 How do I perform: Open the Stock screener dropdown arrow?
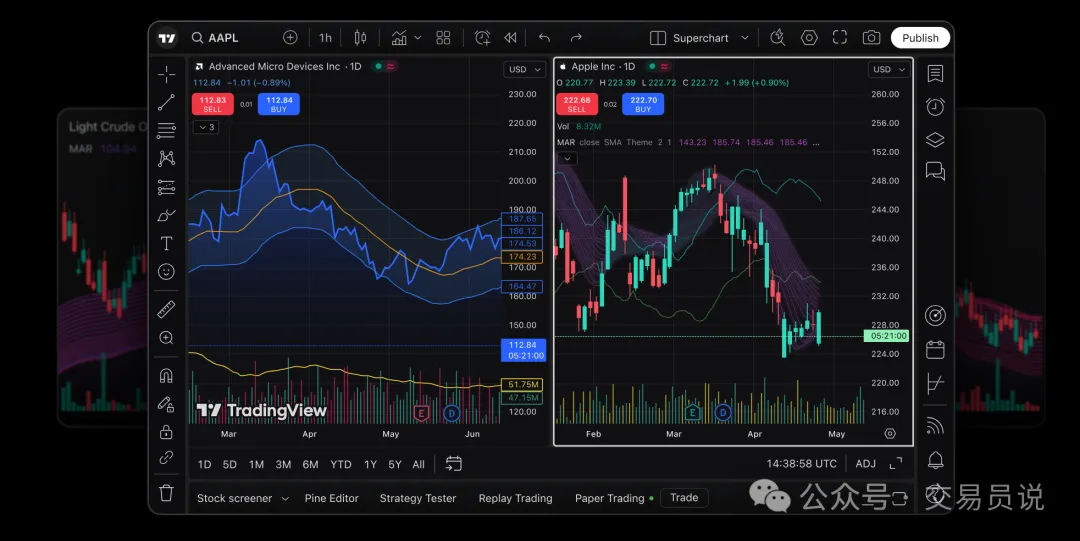[x=285, y=498]
